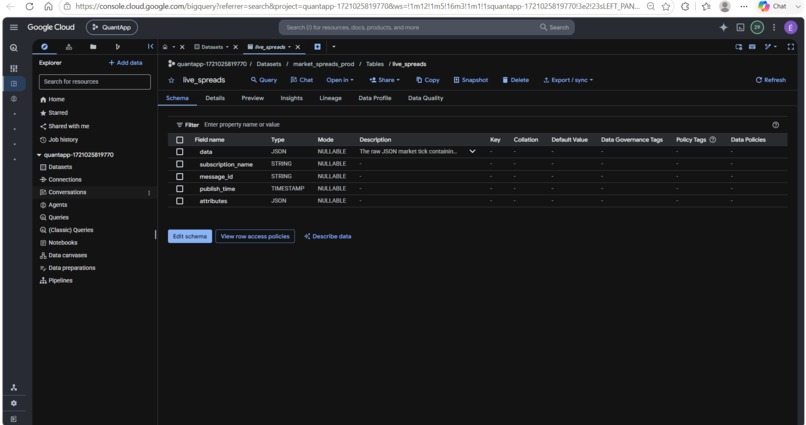Close the live_spreads tab
Image resolution: width=806 pixels, height=425 pixels.
298,47
